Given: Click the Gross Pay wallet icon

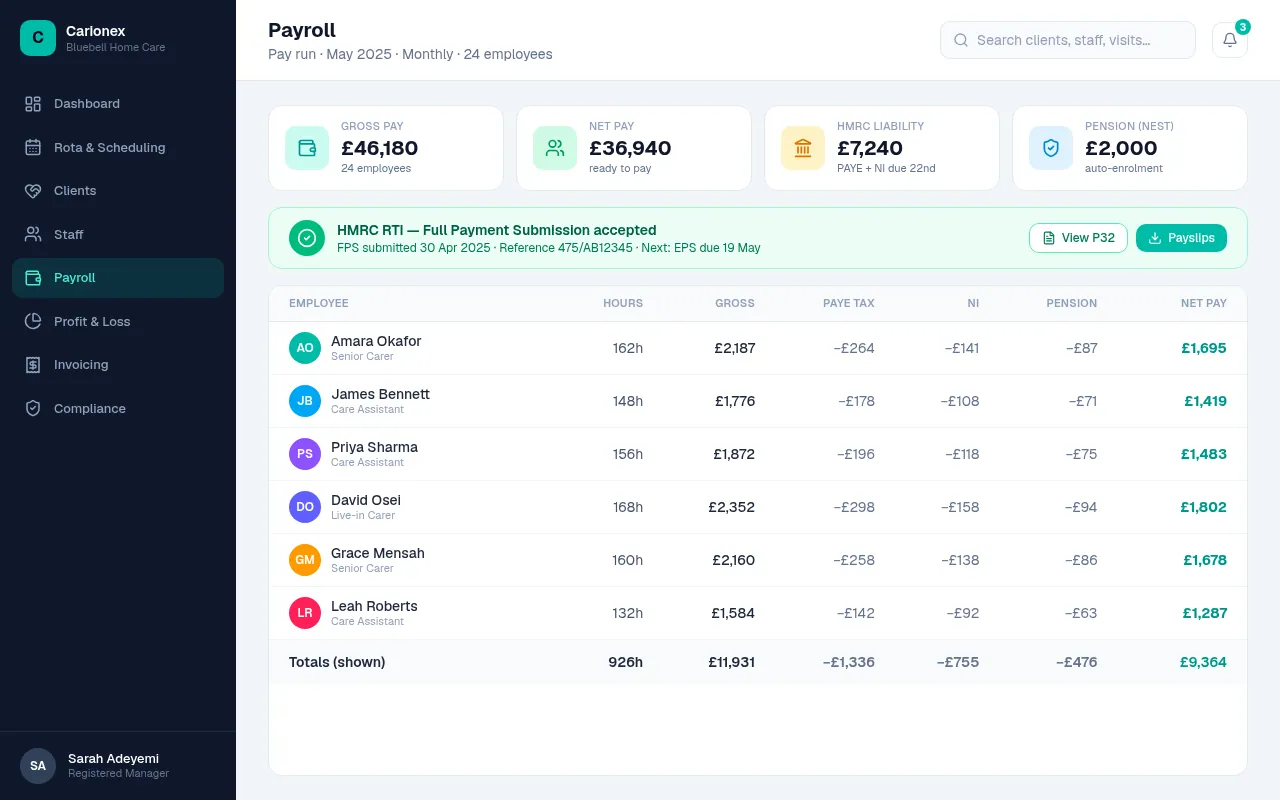Looking at the screenshot, I should 307,148.
